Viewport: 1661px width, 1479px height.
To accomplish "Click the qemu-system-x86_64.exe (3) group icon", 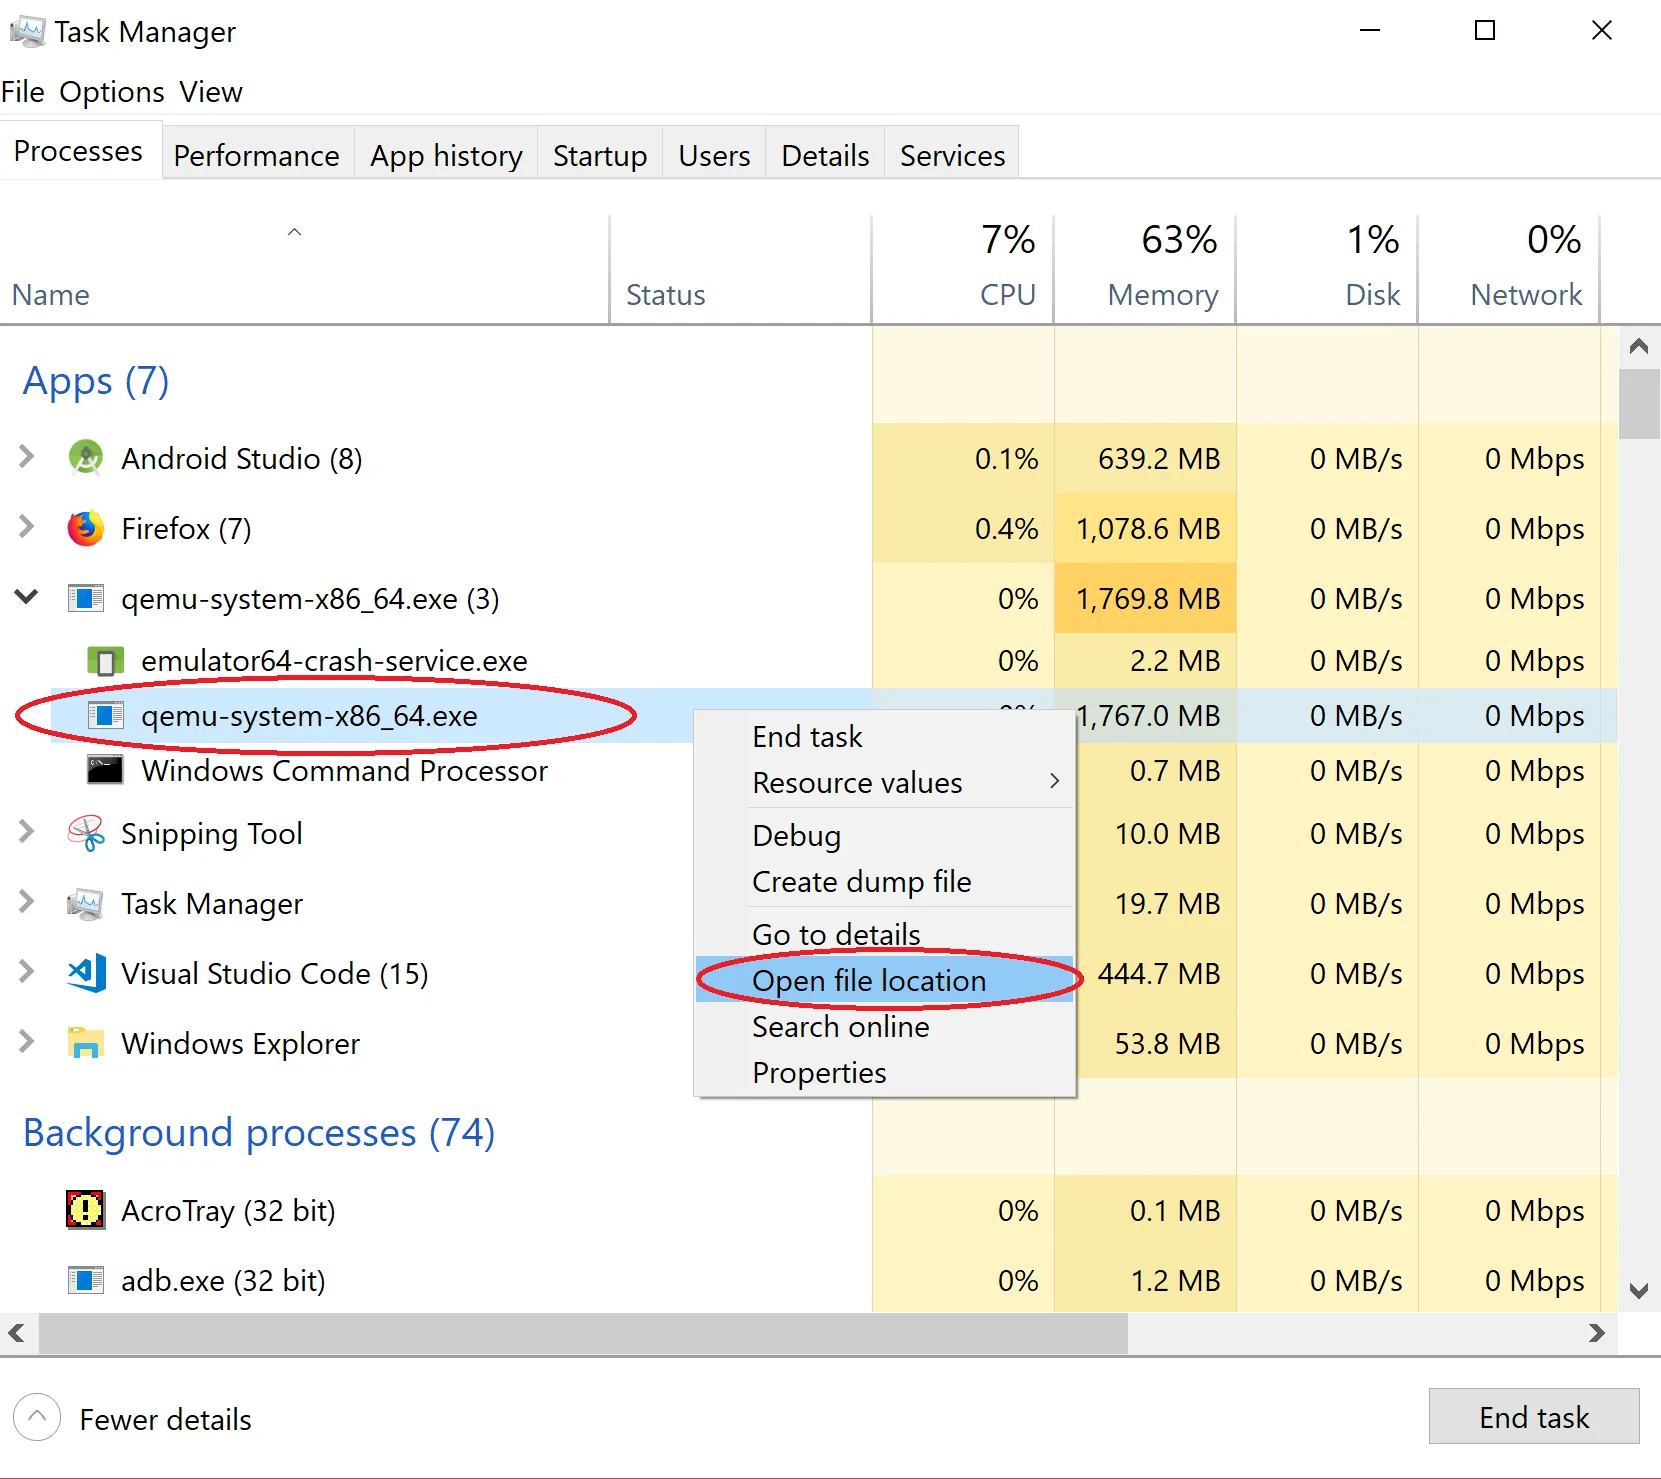I will point(86,598).
